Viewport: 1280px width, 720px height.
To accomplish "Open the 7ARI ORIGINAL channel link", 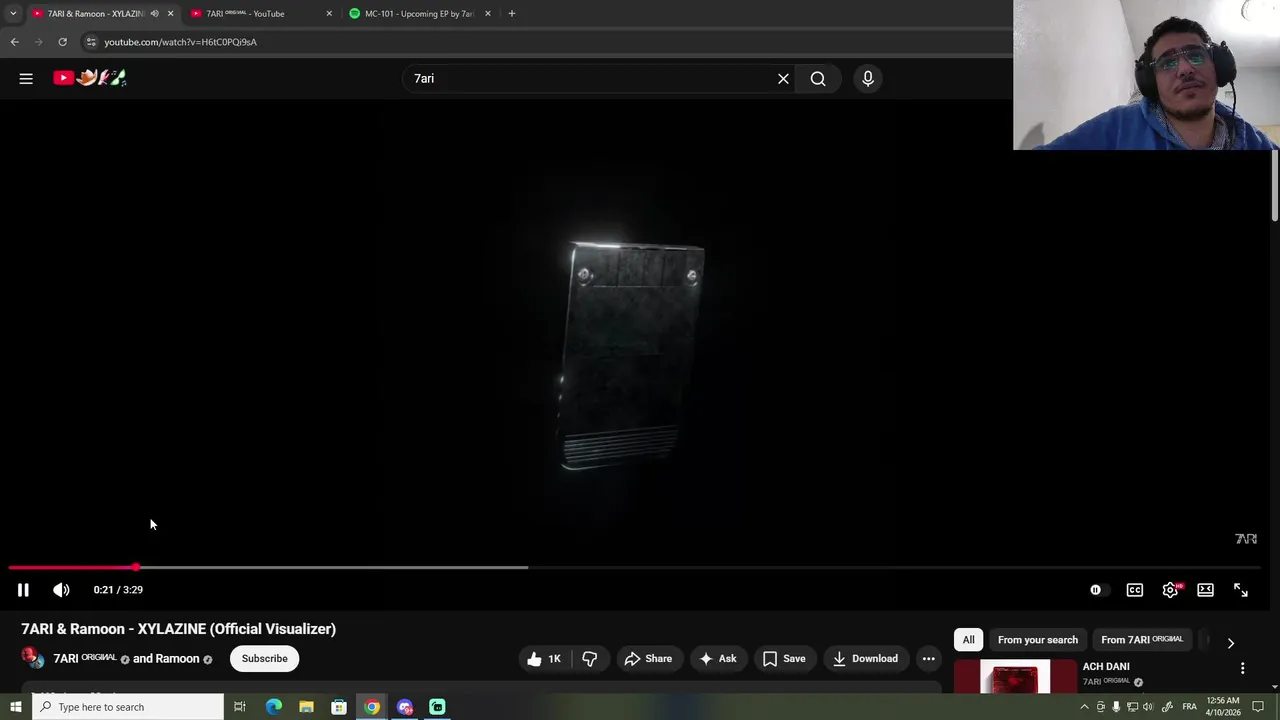I will point(85,659).
